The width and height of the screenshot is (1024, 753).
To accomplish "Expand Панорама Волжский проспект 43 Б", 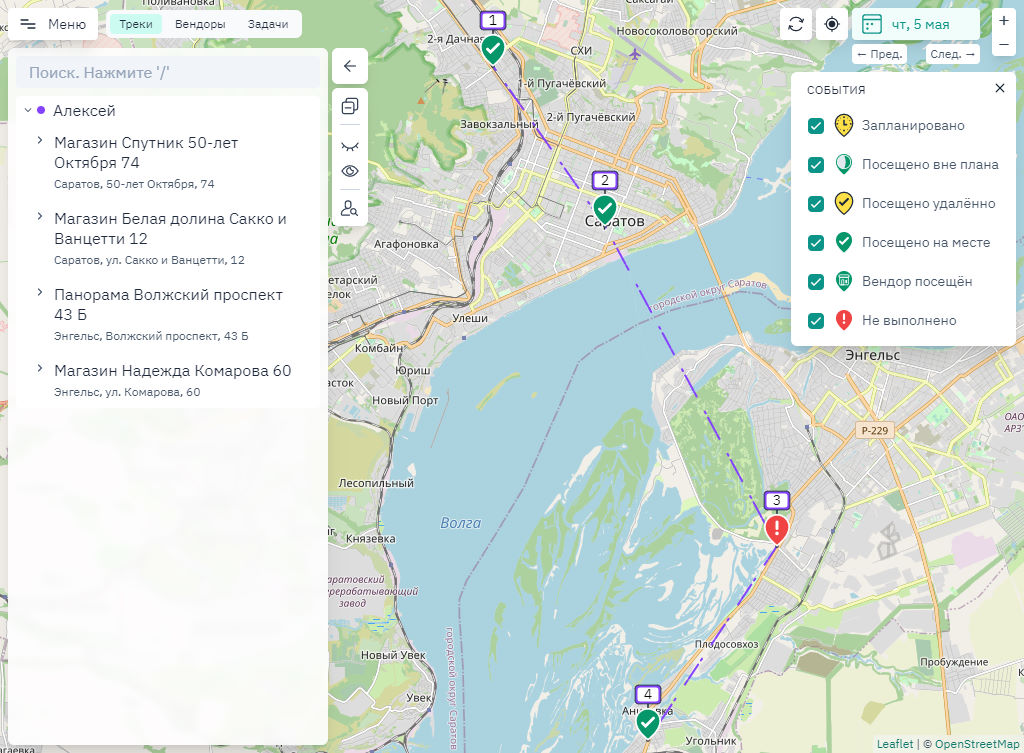I will pos(40,293).
